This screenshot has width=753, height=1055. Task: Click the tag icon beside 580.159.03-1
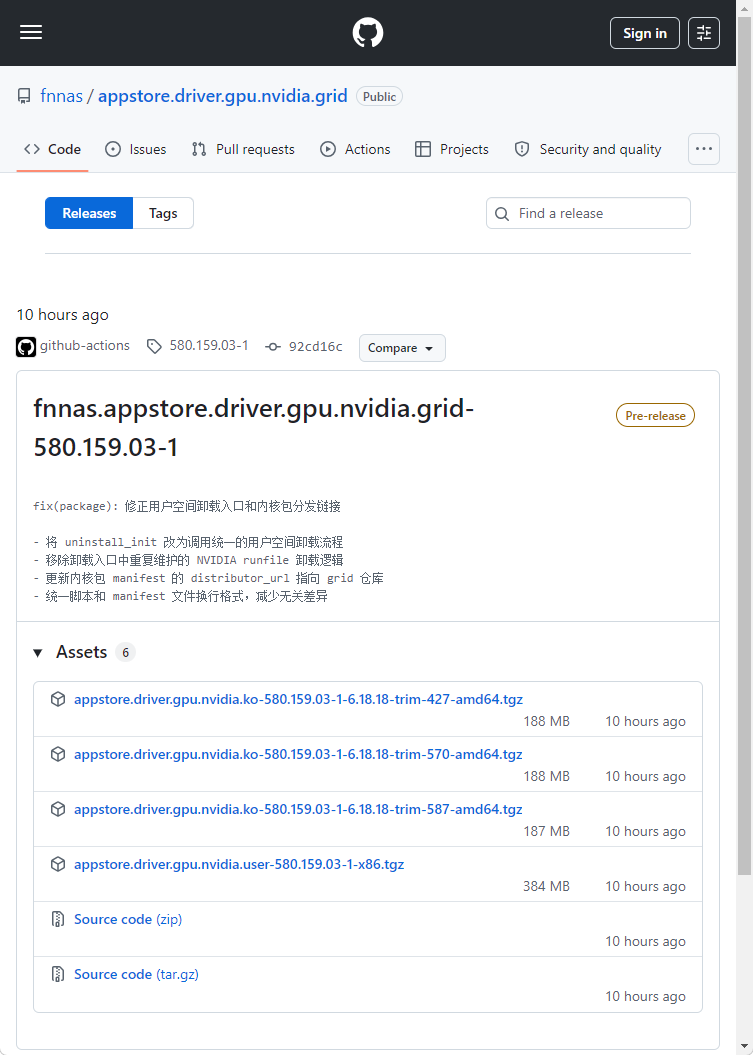pyautogui.click(x=154, y=347)
